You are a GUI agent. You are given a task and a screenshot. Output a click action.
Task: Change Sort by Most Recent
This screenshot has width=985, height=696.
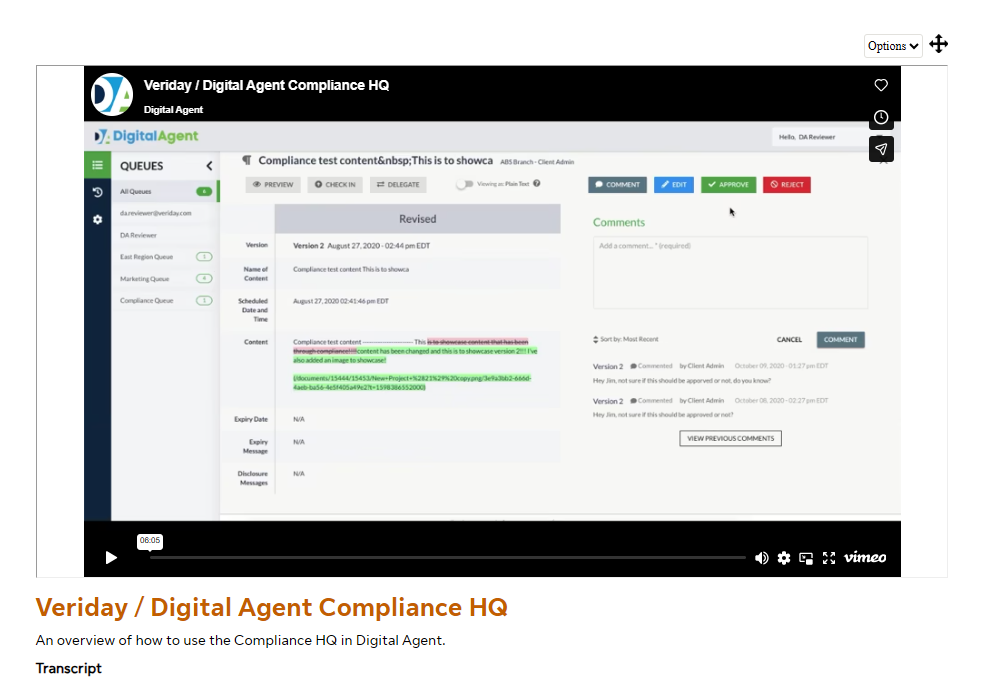pyautogui.click(x=626, y=339)
